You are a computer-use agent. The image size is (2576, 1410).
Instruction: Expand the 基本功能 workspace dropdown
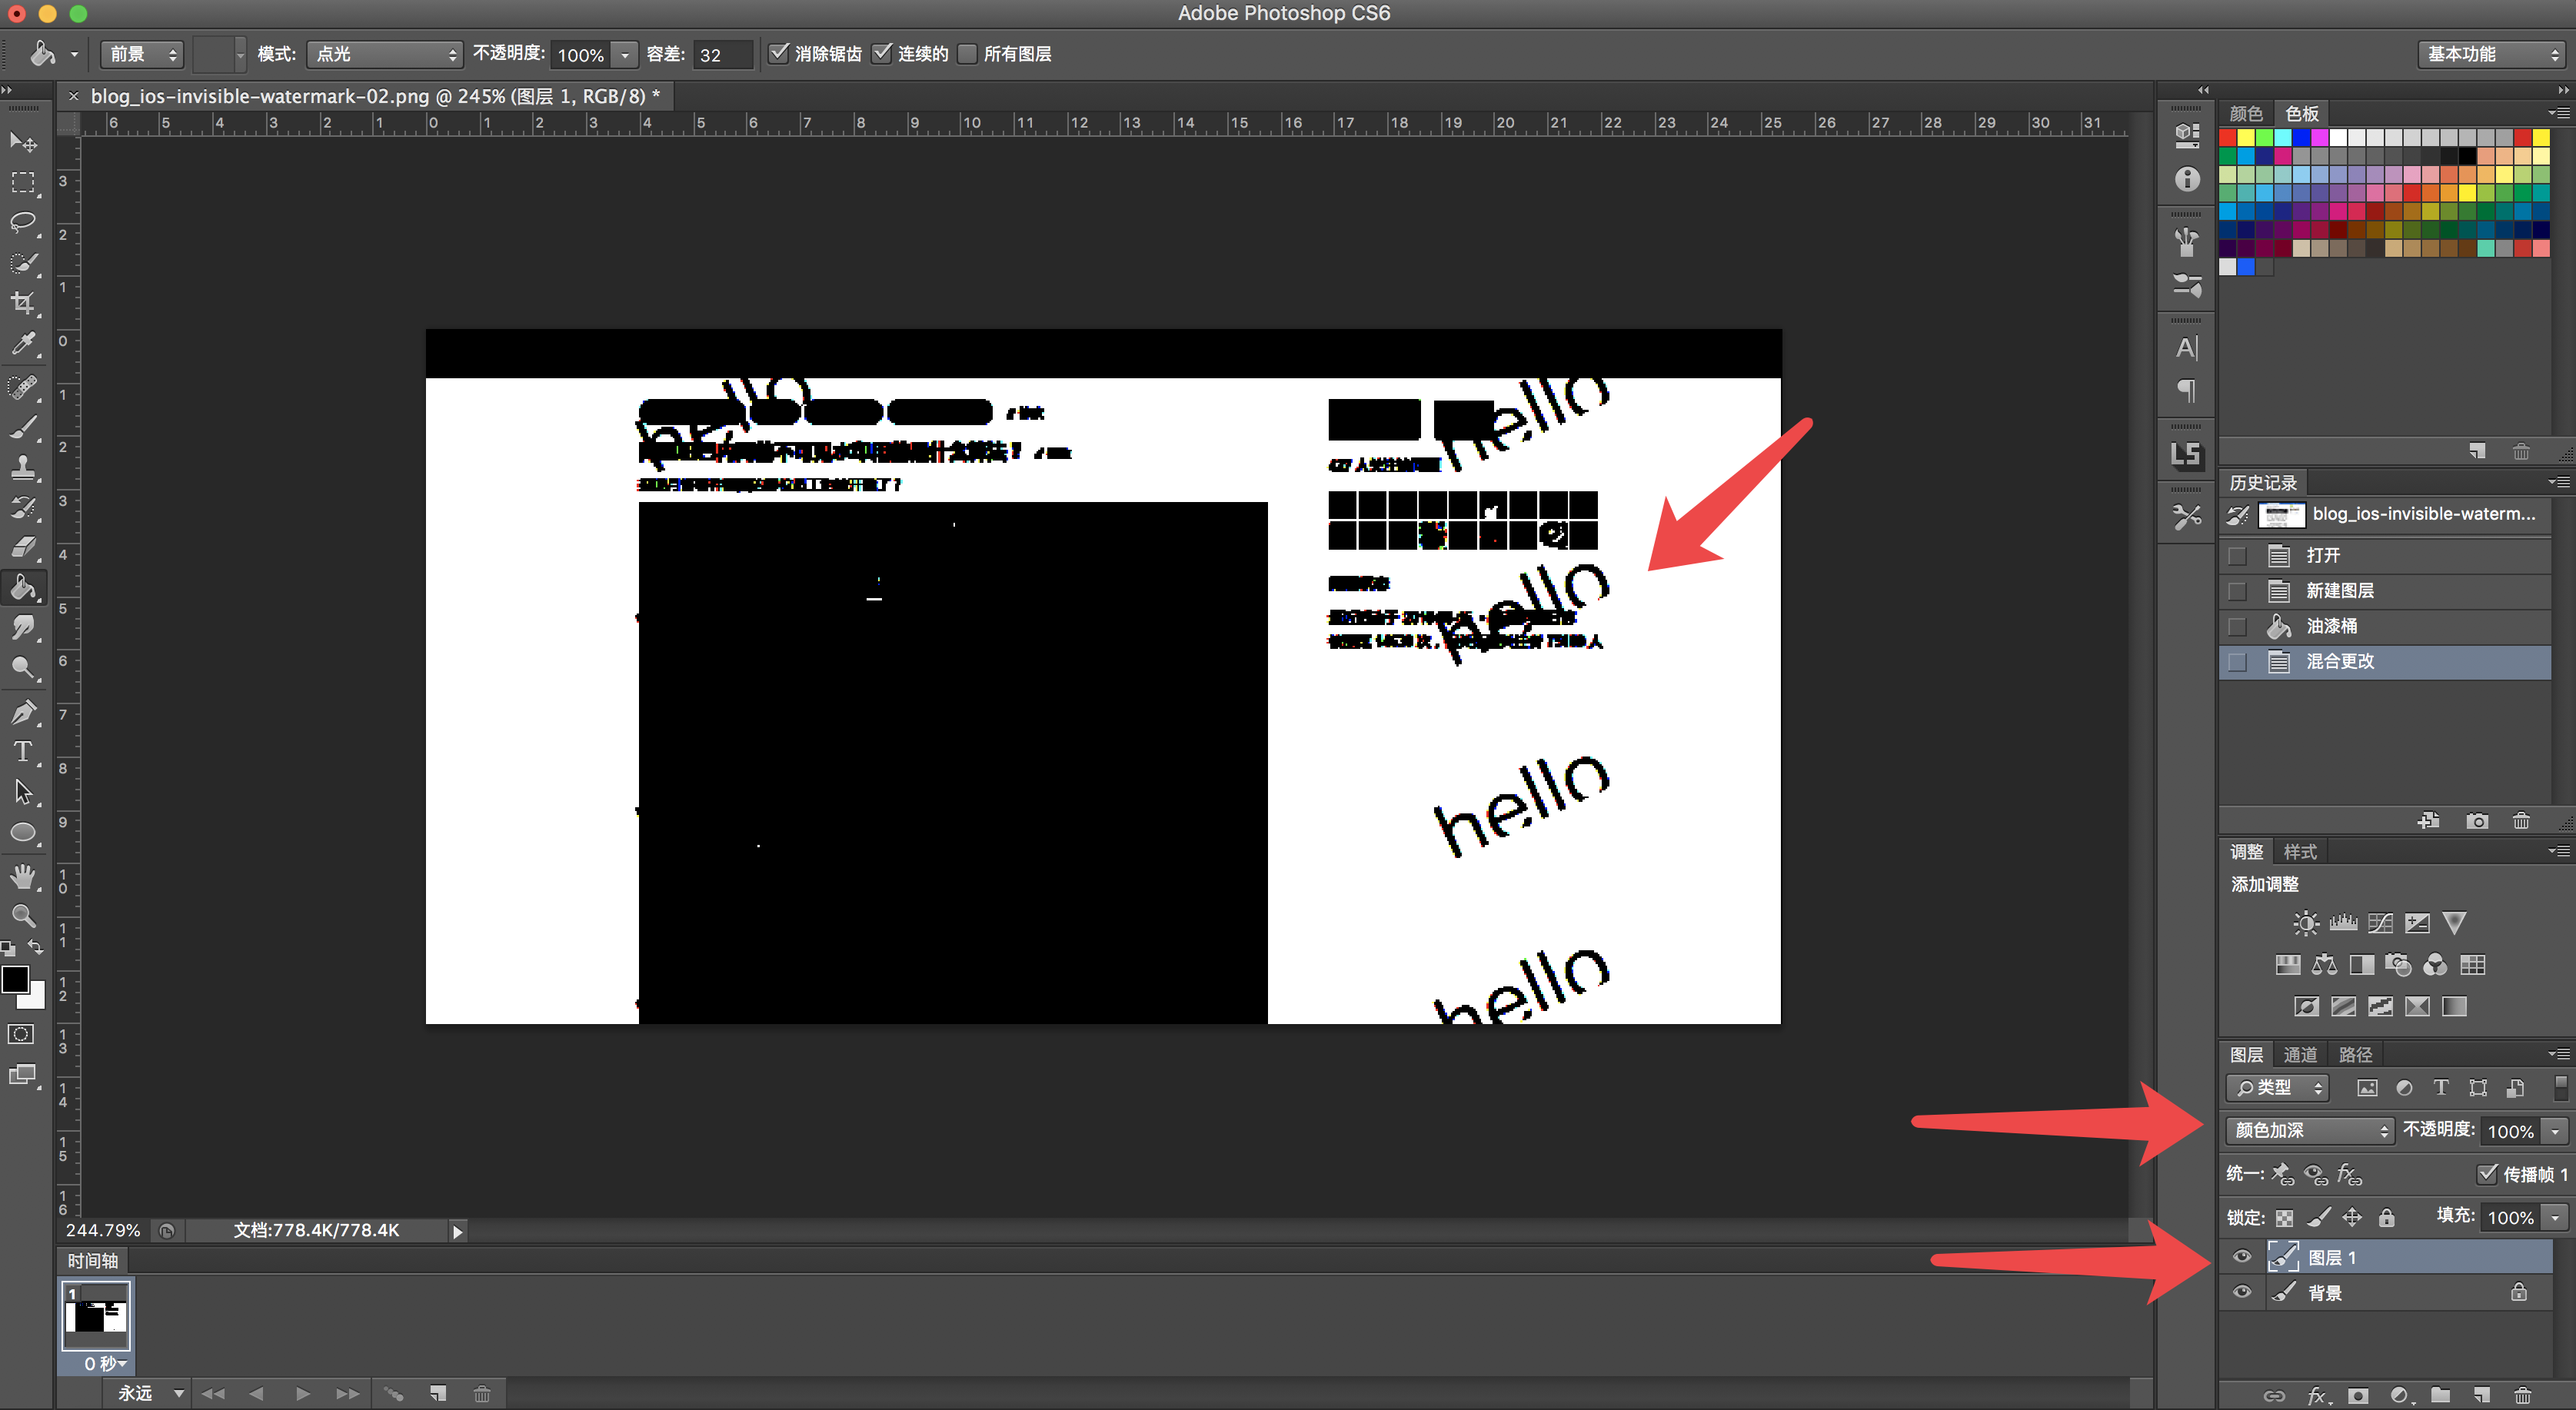coord(2490,54)
